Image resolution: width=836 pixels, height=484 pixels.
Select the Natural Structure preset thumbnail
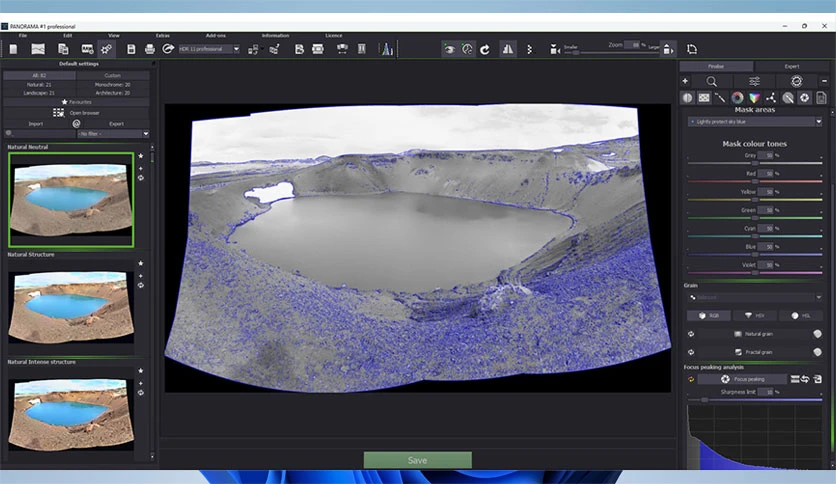(71, 308)
